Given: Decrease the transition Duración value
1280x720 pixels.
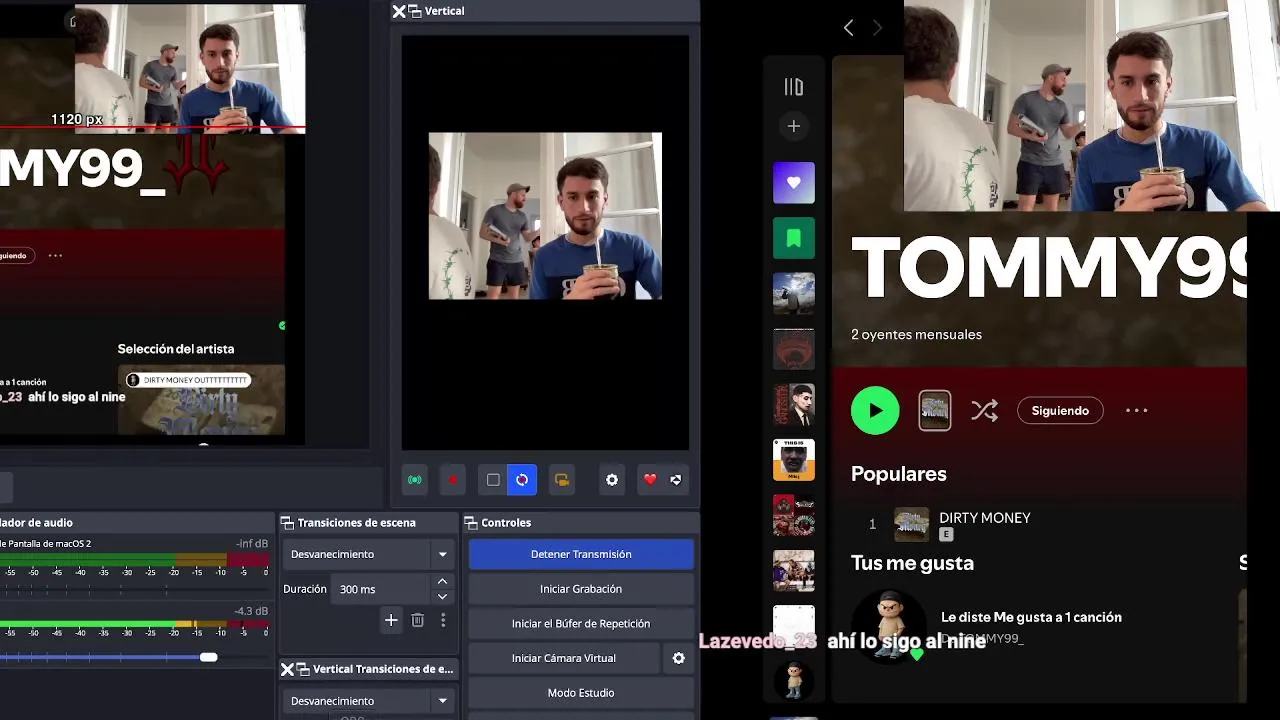Looking at the screenshot, I should (442, 597).
